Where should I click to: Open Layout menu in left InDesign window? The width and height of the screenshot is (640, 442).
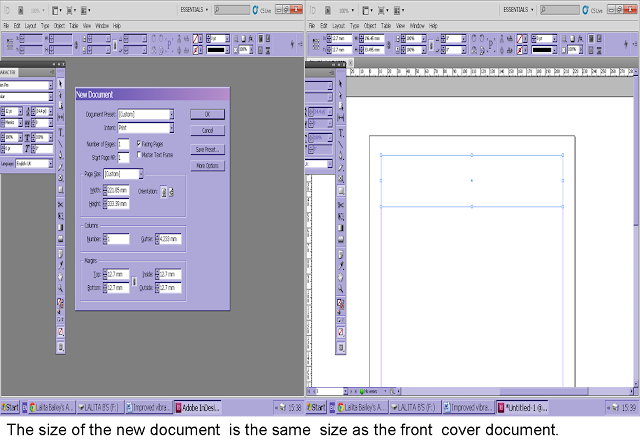point(31,26)
